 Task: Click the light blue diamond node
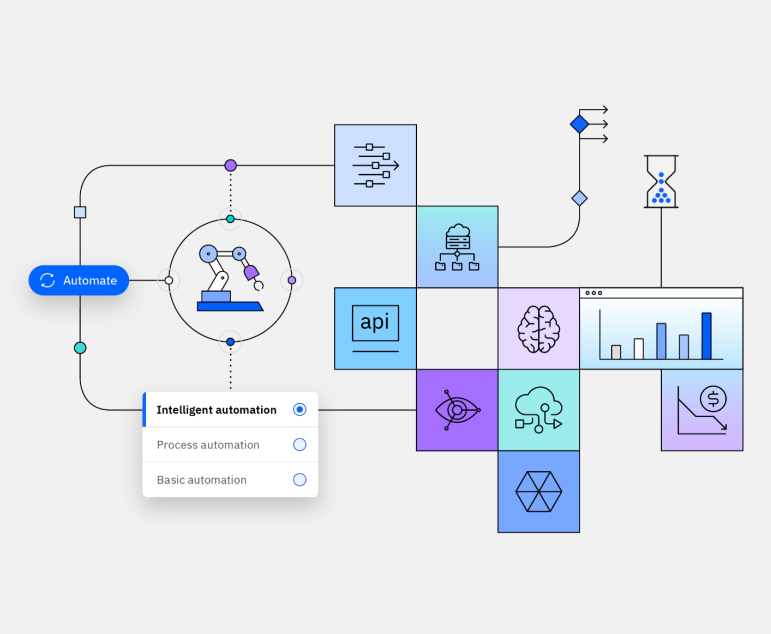(580, 198)
